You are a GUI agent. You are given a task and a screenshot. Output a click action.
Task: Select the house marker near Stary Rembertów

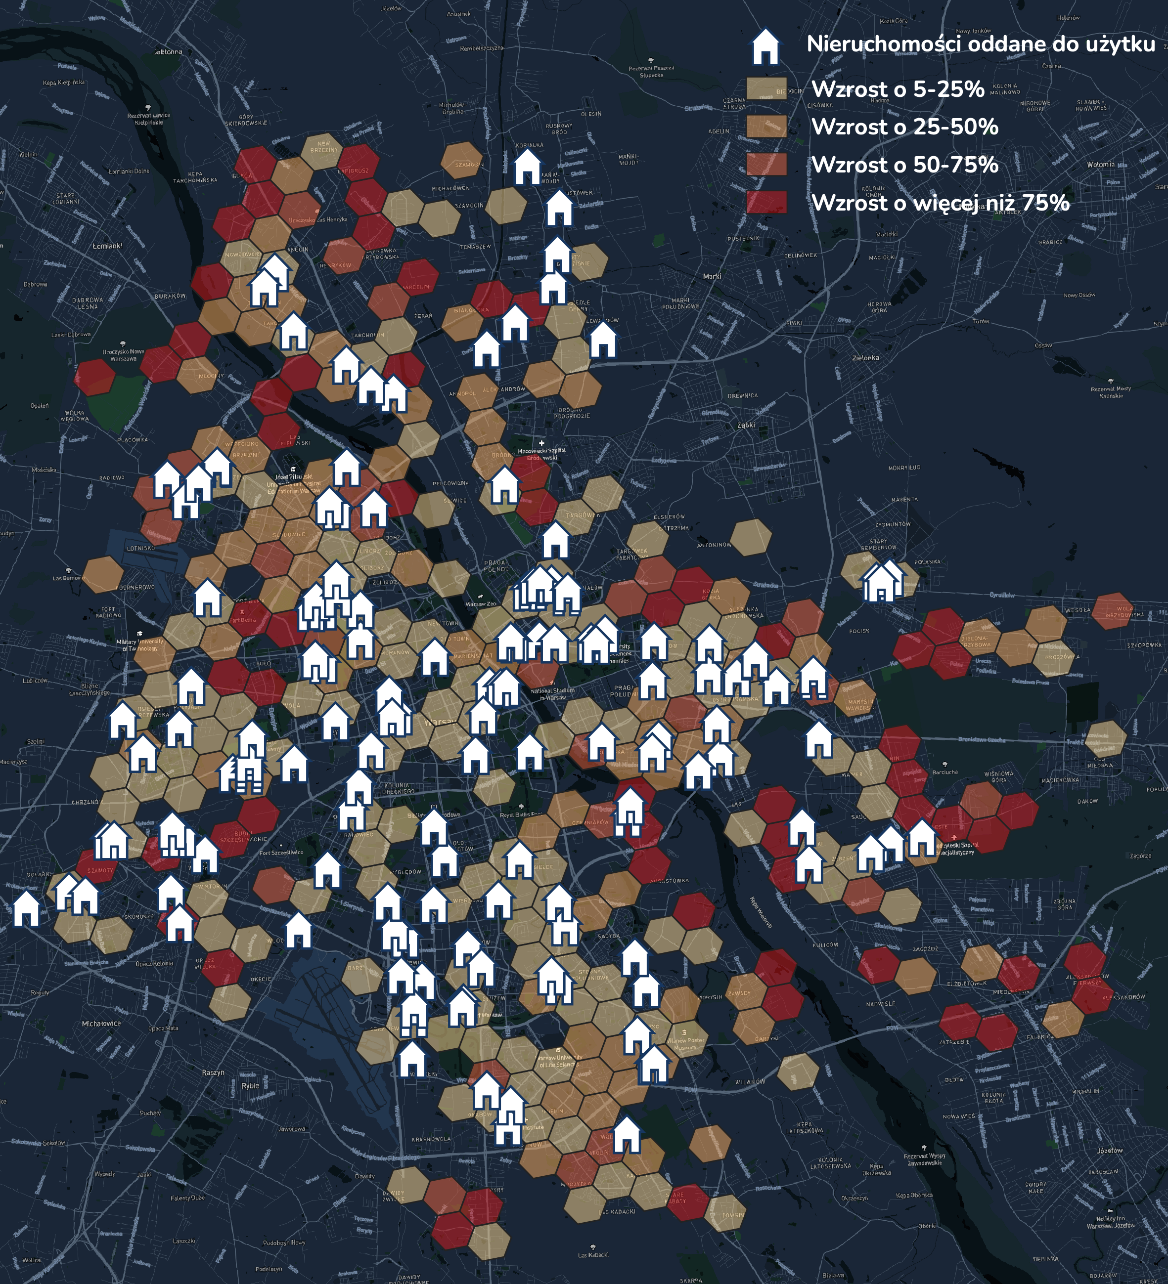[881, 582]
